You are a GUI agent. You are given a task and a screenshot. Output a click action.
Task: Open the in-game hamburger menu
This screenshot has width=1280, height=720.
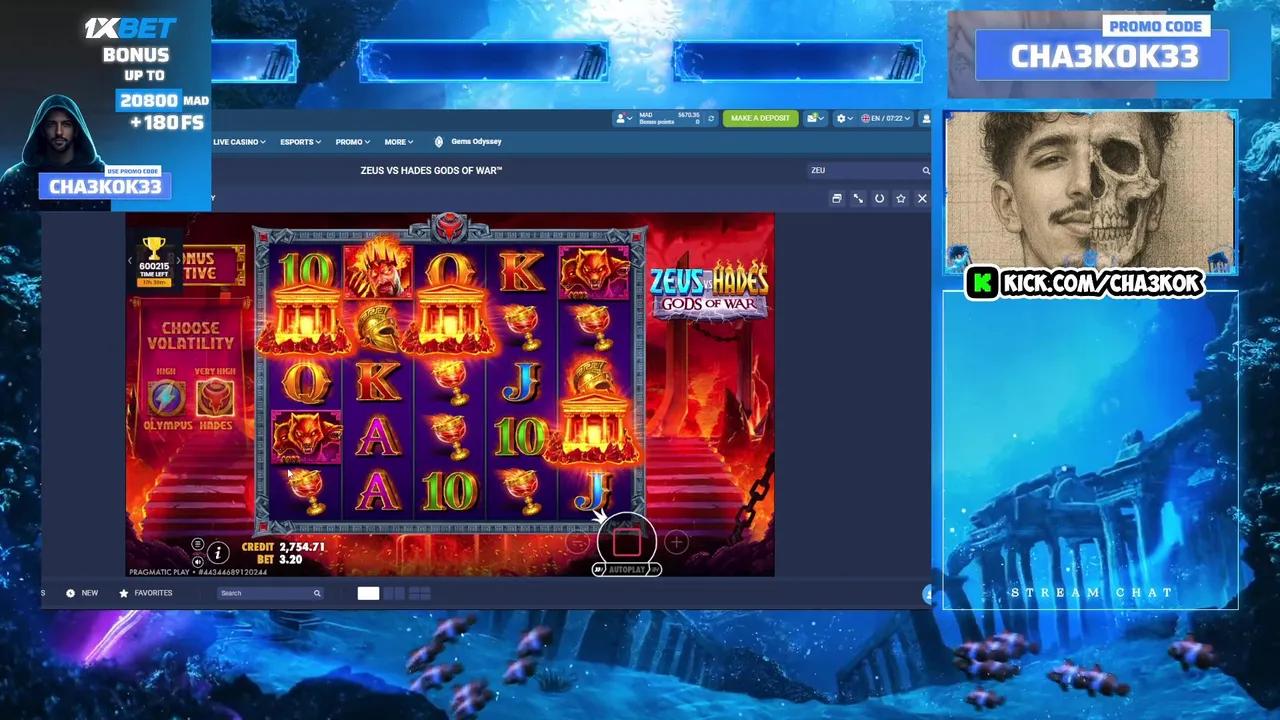(x=198, y=544)
